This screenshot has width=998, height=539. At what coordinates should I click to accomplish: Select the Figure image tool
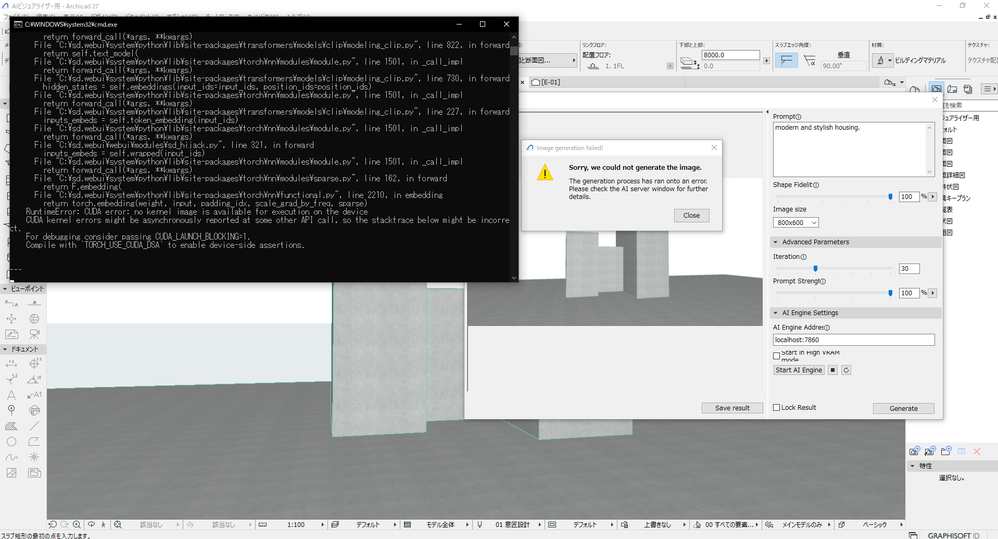(11, 473)
